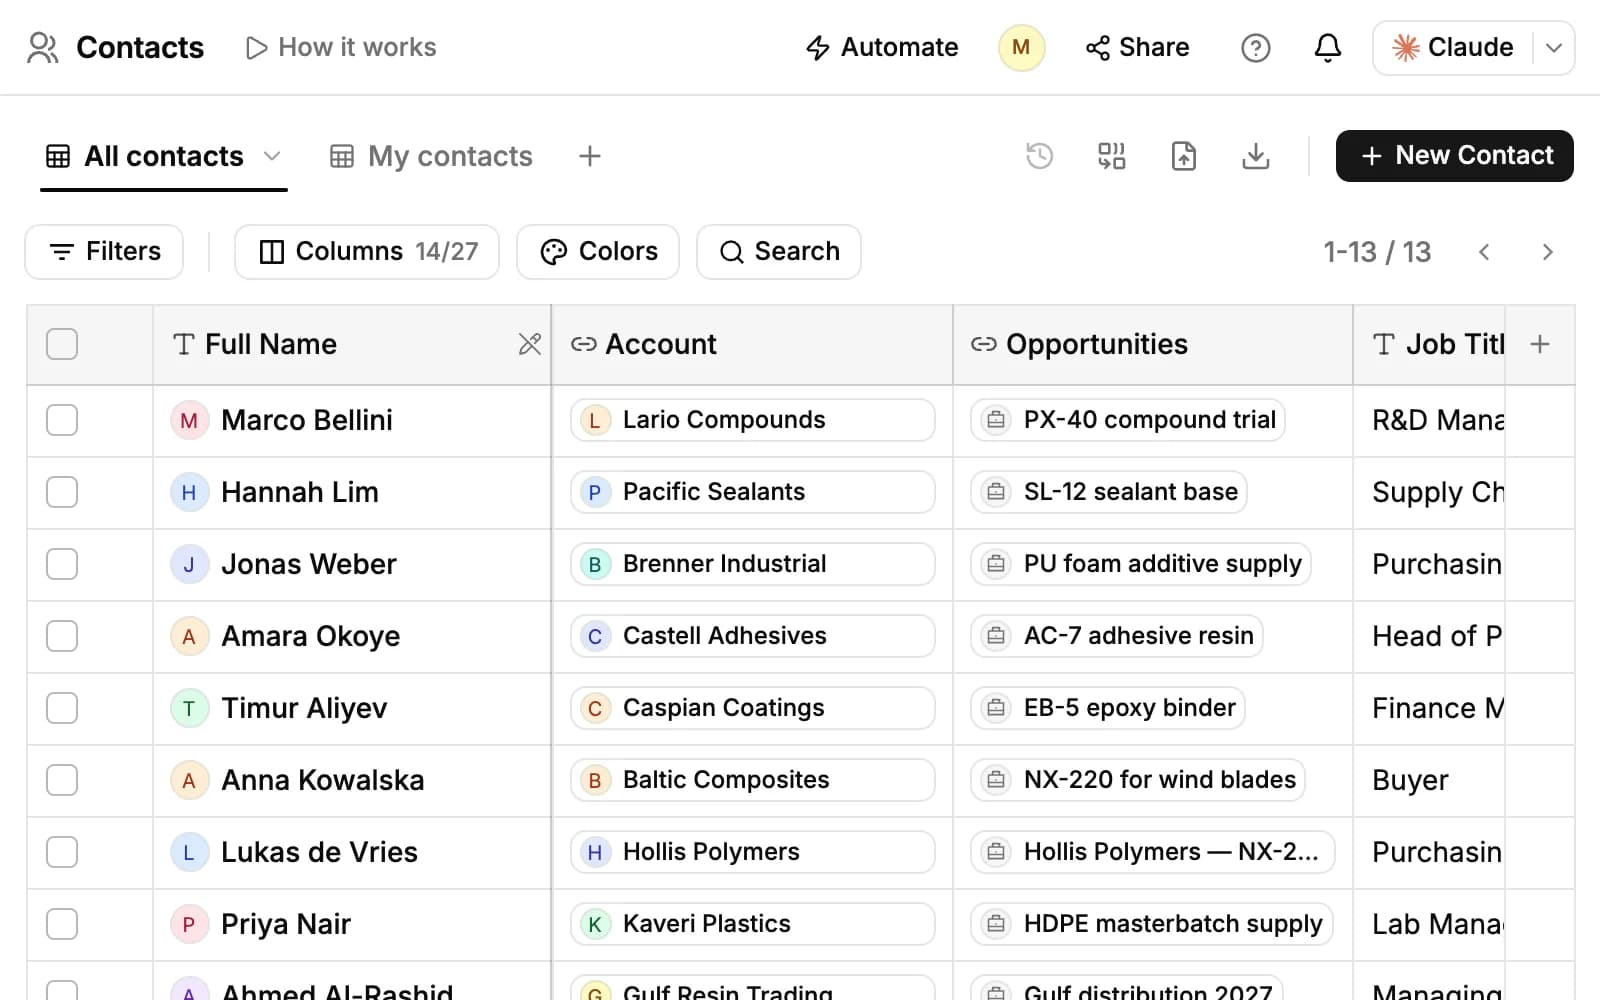Expand the All contacts view dropdown
Screen dimensions: 1600x1000
click(272, 156)
